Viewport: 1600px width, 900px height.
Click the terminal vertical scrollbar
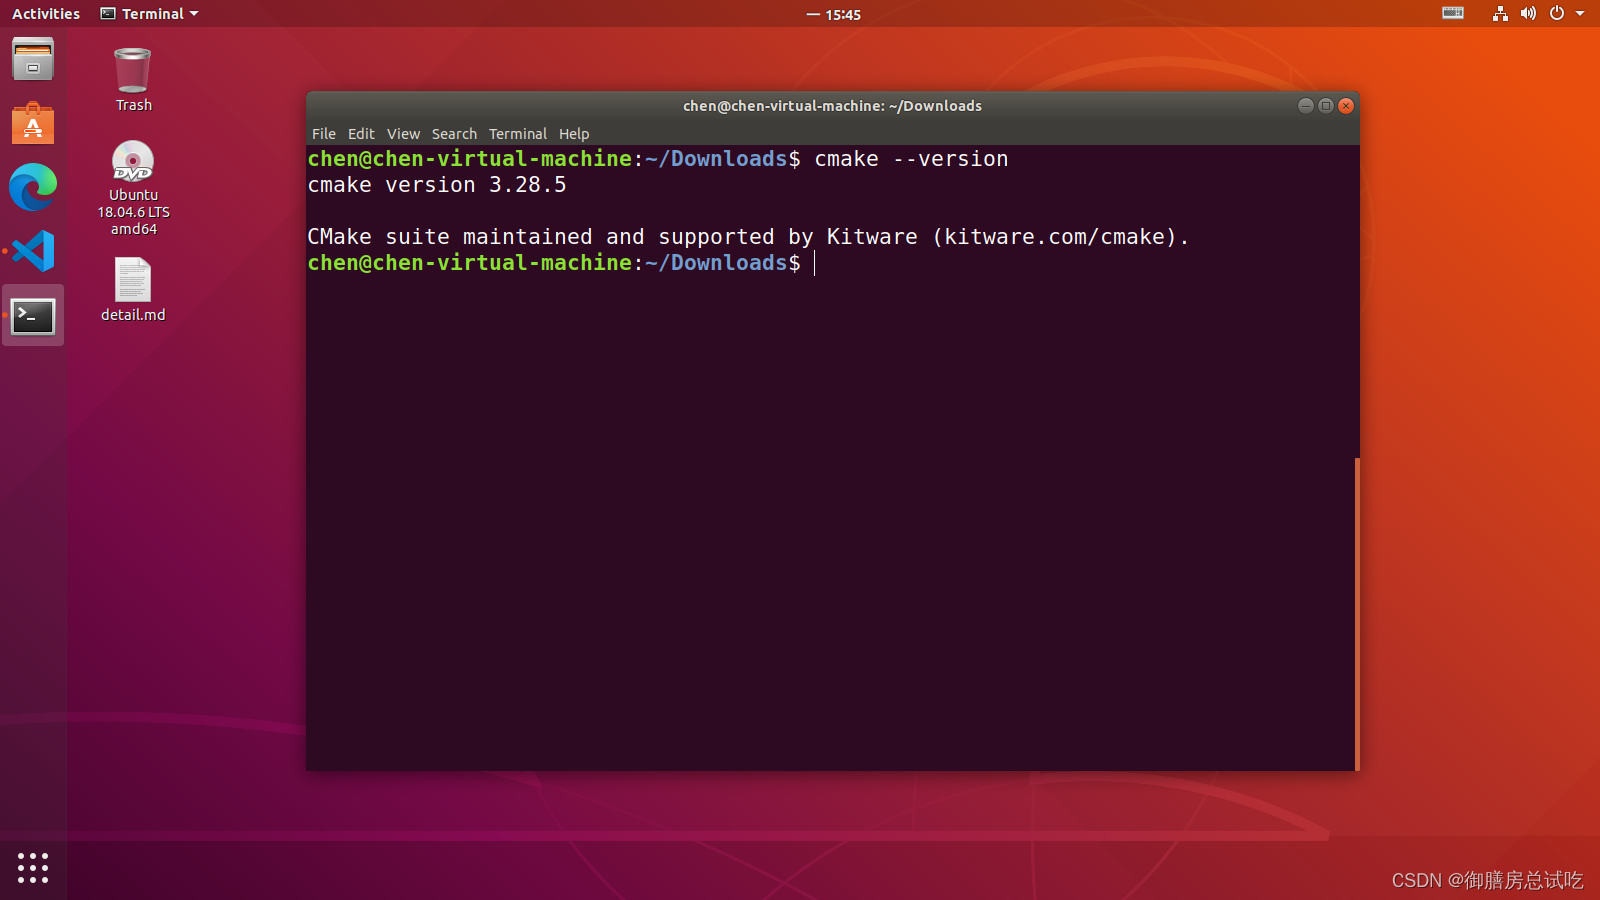pos(1357,614)
